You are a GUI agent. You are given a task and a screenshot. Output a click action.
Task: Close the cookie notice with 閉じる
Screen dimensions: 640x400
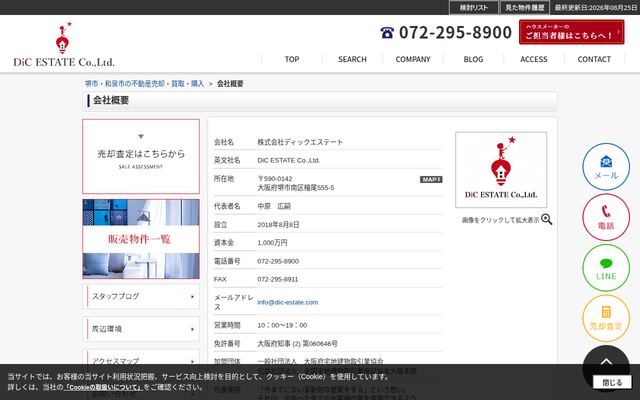pos(612,382)
